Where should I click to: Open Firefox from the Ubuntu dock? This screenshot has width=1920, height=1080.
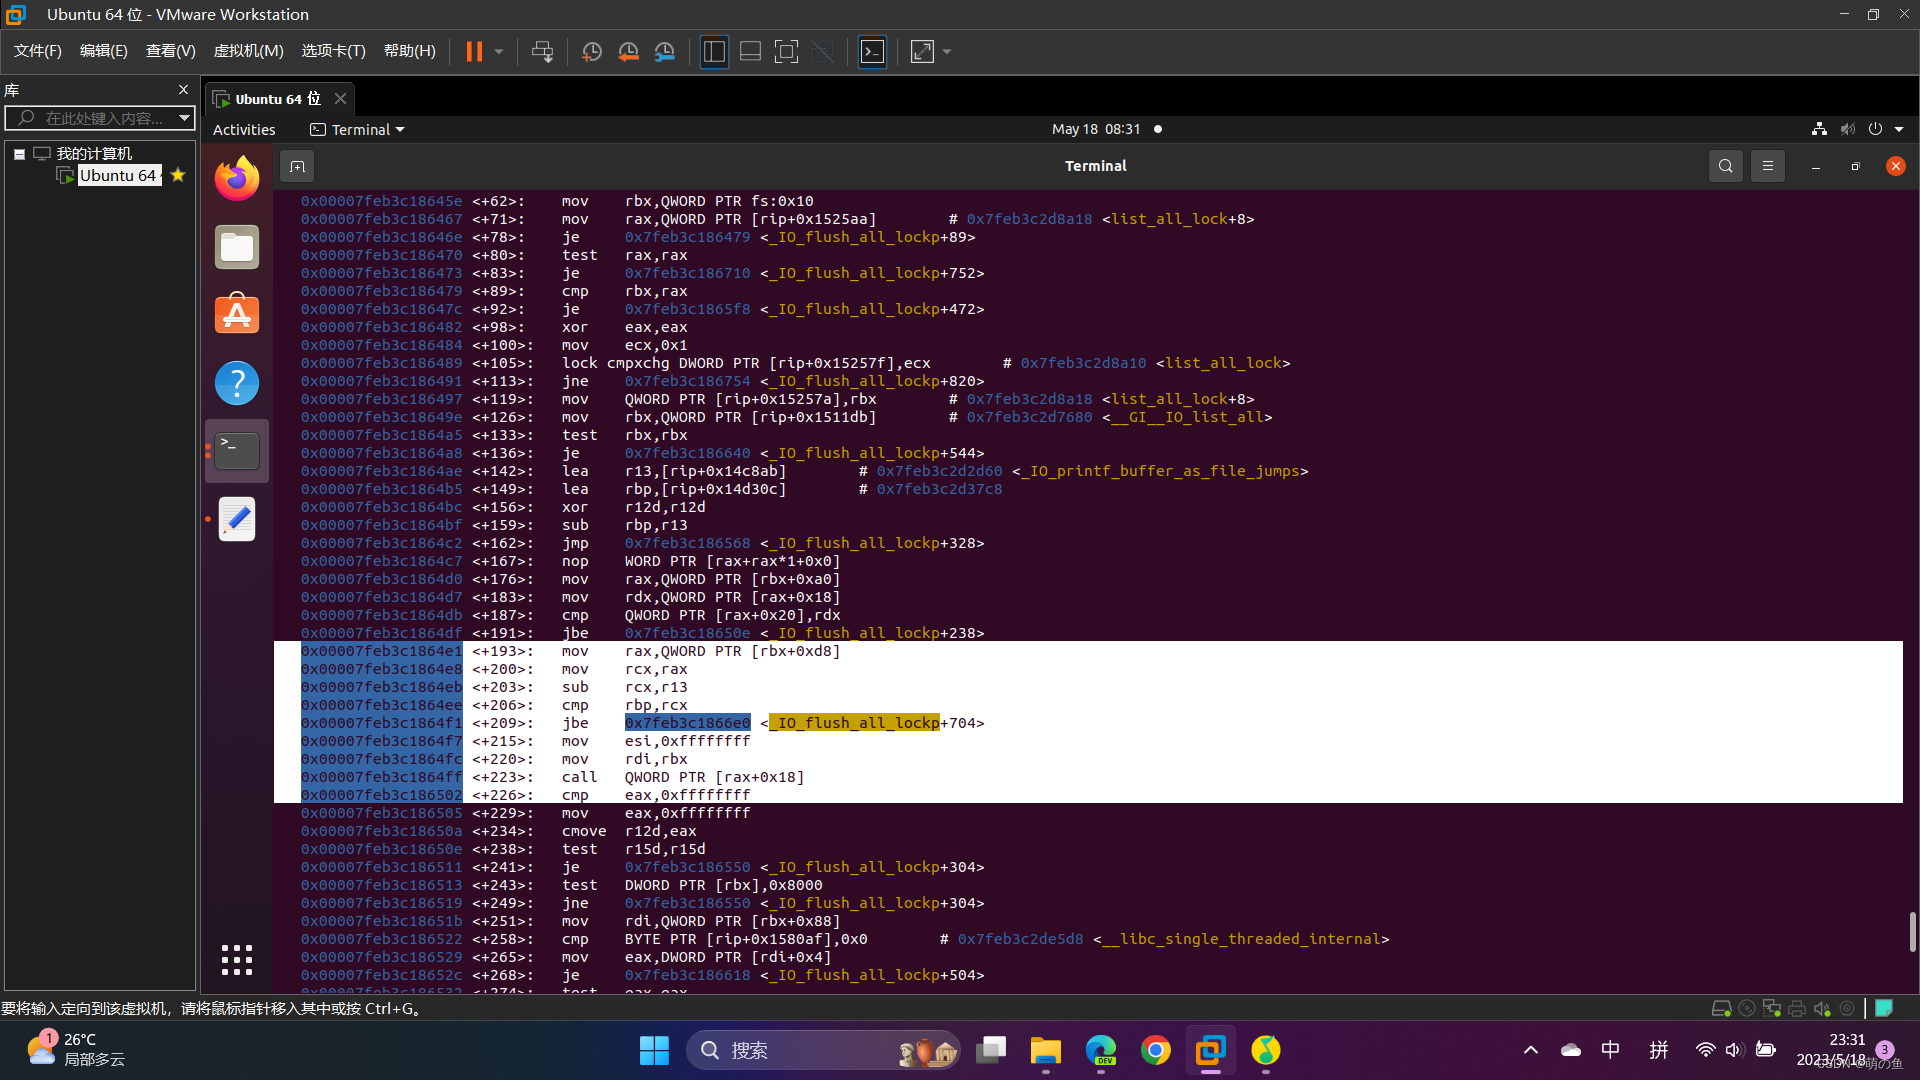[236, 177]
